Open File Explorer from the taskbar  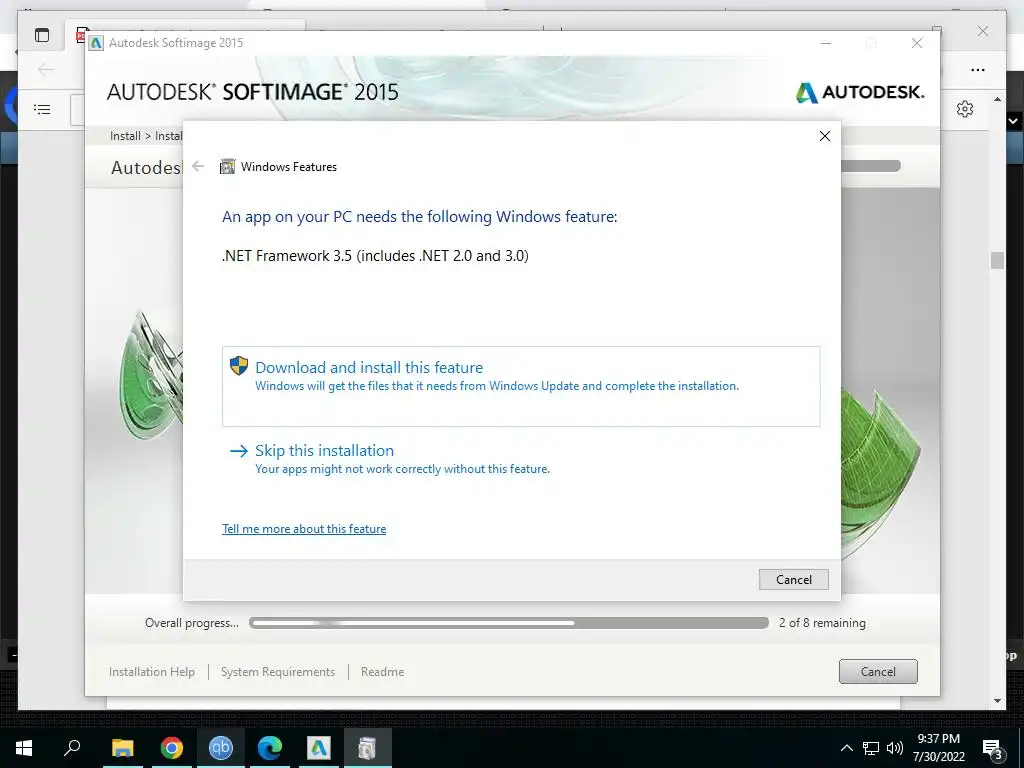pos(122,748)
